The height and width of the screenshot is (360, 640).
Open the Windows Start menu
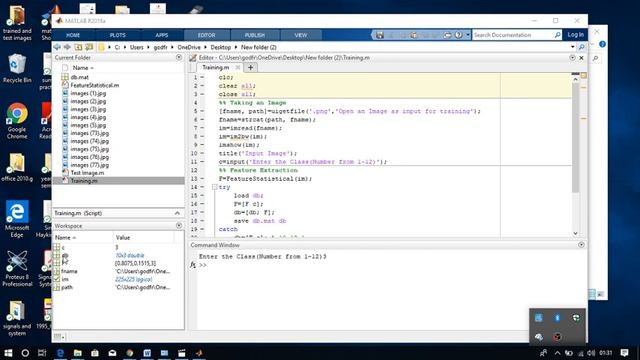coord(8,353)
